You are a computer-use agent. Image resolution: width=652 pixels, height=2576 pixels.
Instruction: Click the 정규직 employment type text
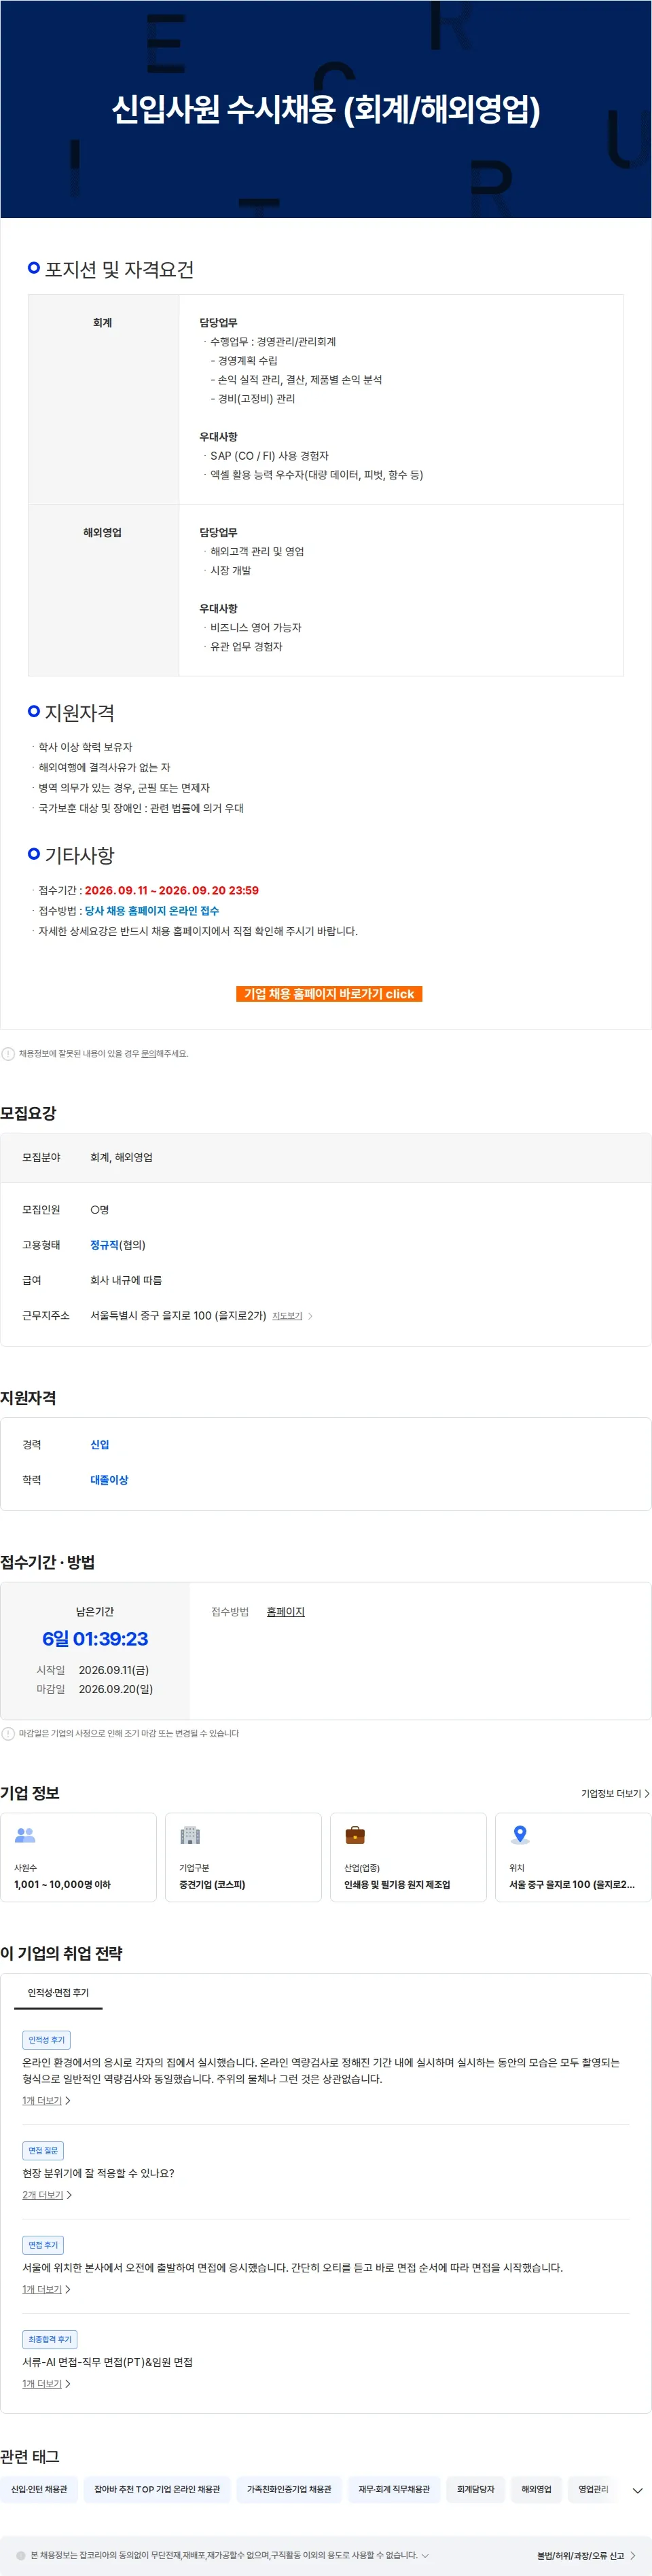pos(104,1244)
